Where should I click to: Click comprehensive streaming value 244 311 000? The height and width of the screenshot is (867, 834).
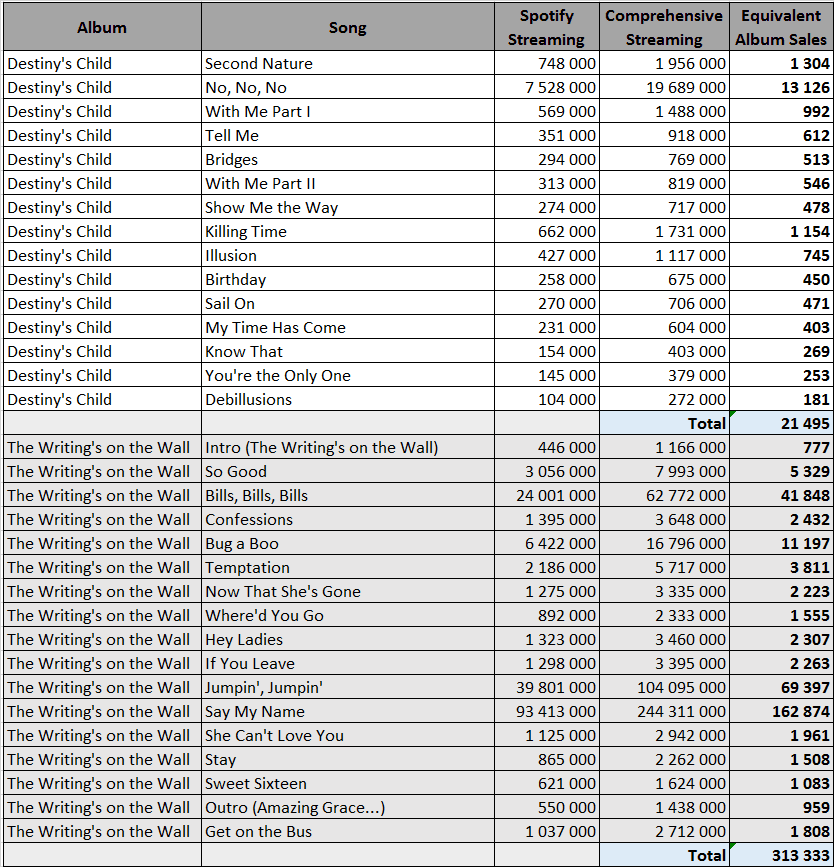pos(664,711)
